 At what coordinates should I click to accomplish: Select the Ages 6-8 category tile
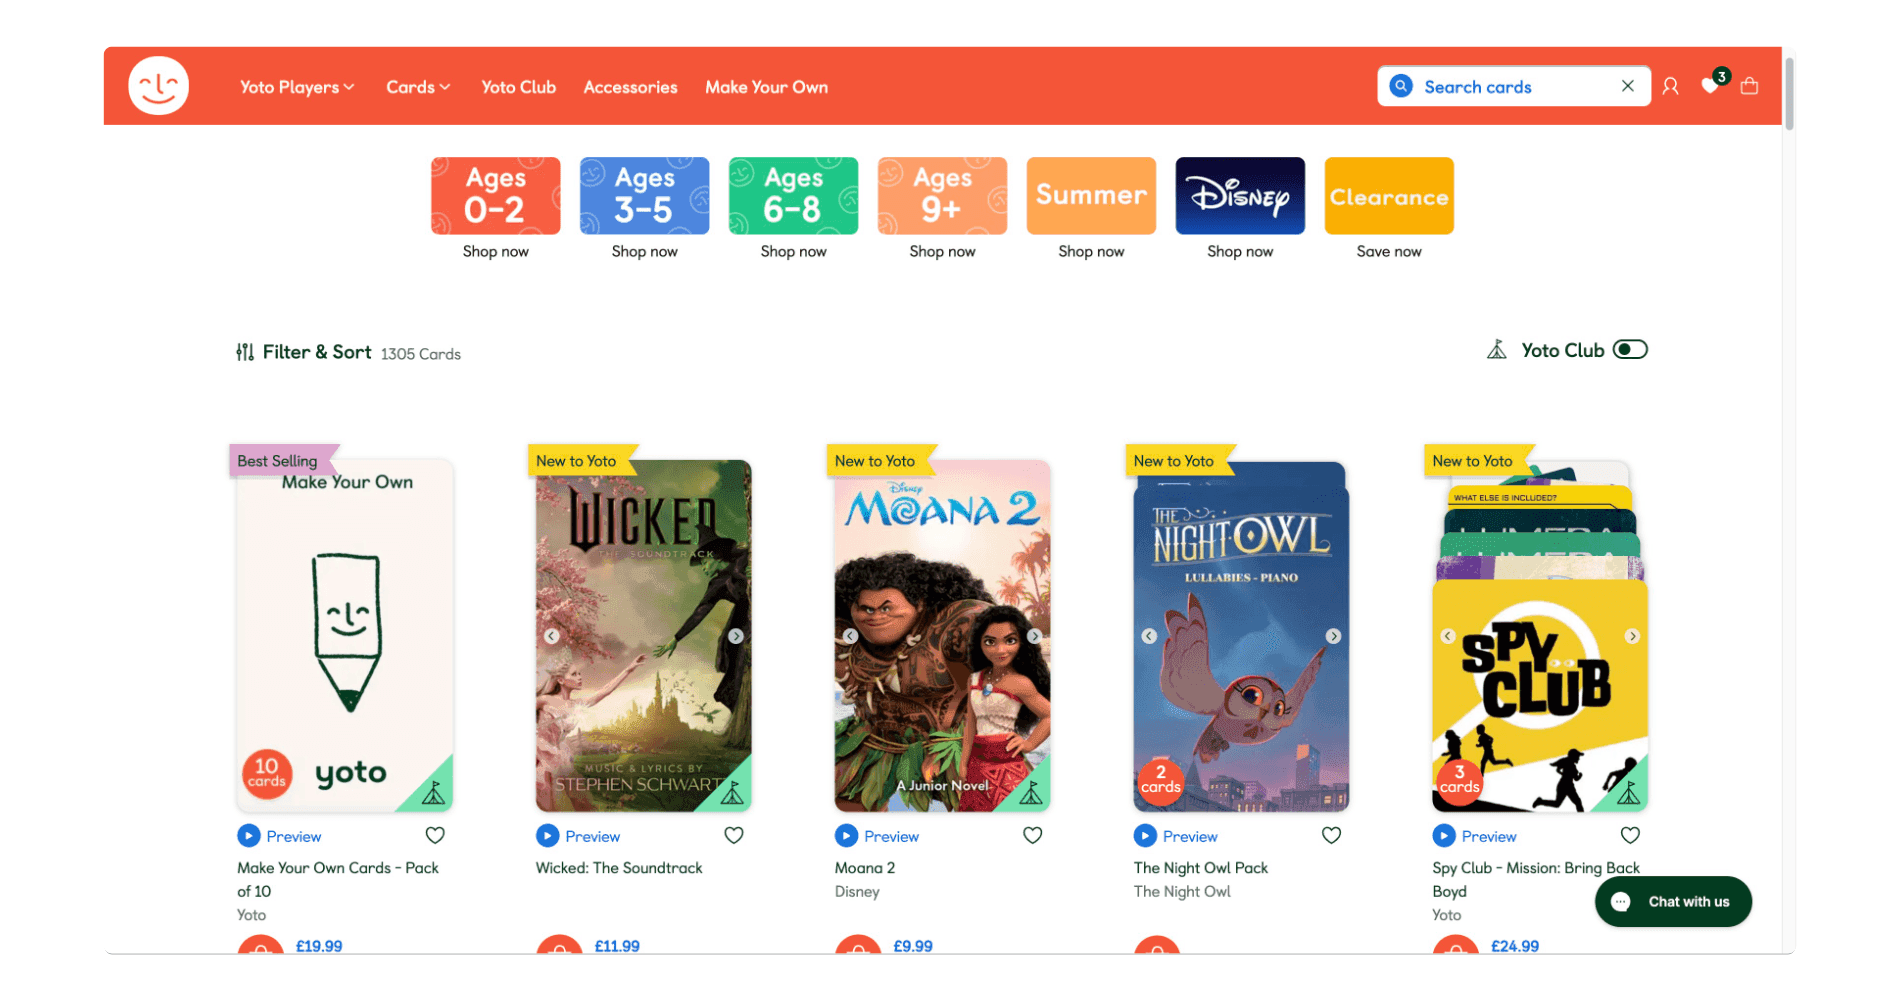tap(793, 196)
